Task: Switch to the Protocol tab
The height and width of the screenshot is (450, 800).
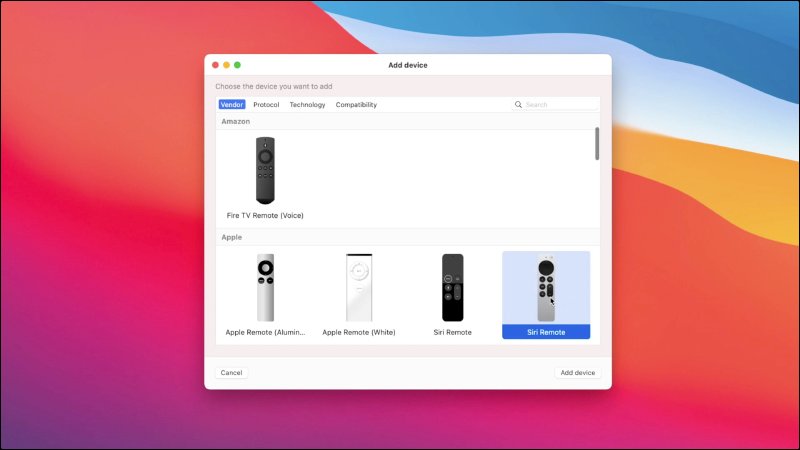Action: pos(266,105)
